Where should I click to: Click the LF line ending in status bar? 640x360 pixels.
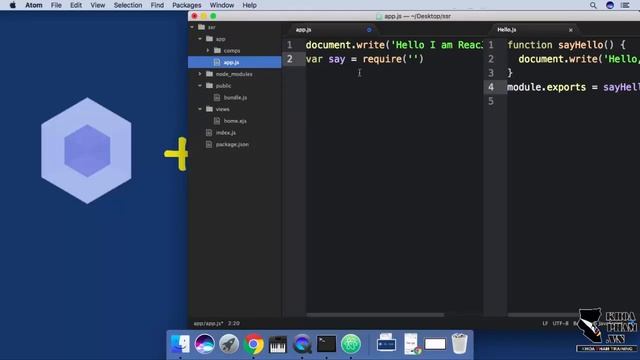pyautogui.click(x=545, y=323)
